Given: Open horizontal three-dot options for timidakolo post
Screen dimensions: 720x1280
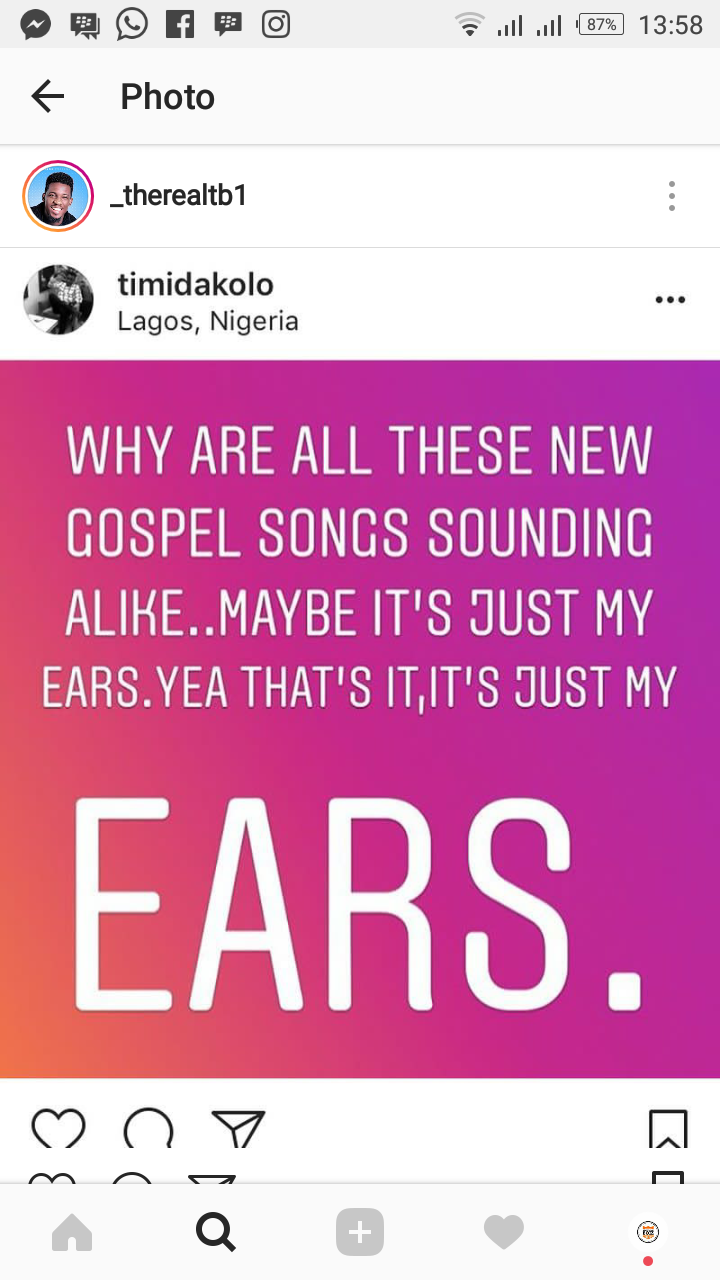Looking at the screenshot, I should pos(669,299).
